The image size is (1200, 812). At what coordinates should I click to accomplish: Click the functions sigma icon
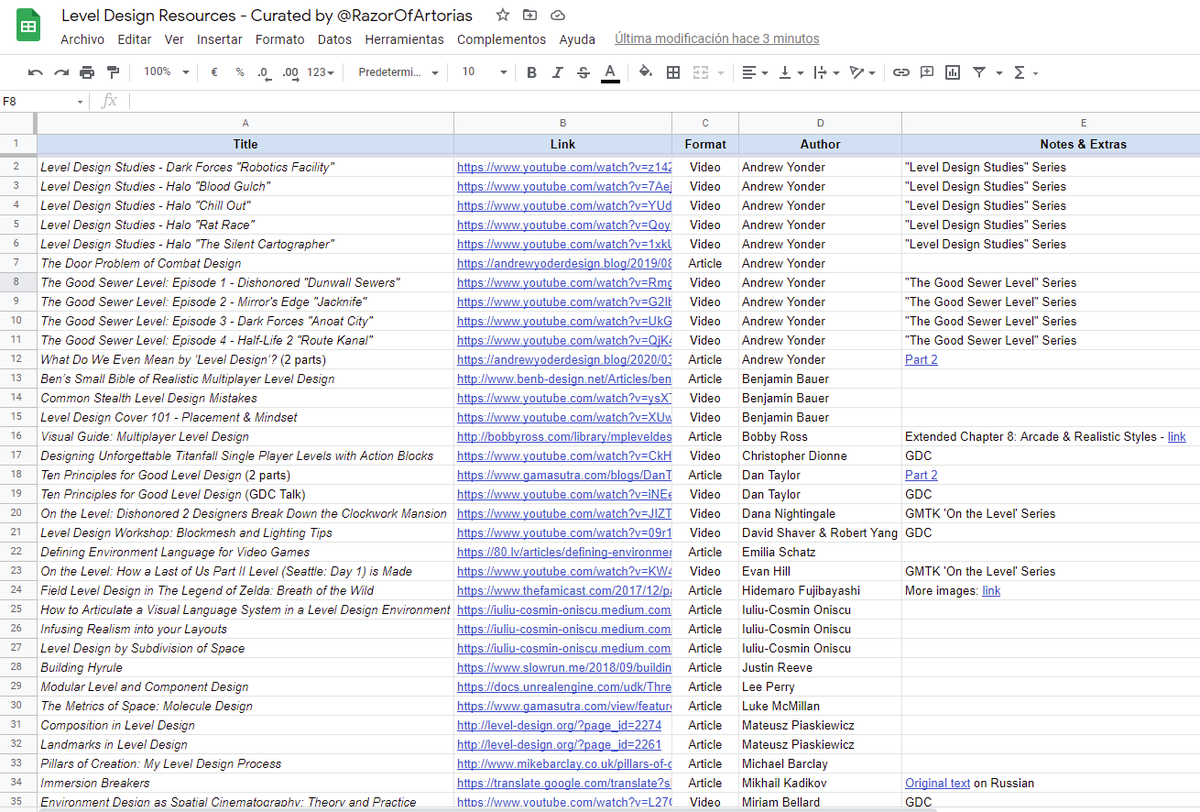(1019, 72)
